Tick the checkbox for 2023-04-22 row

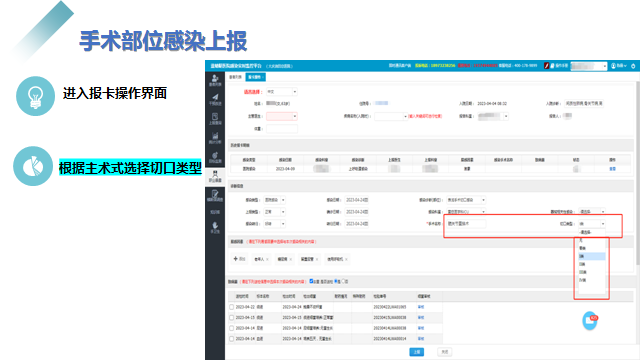tap(231, 307)
